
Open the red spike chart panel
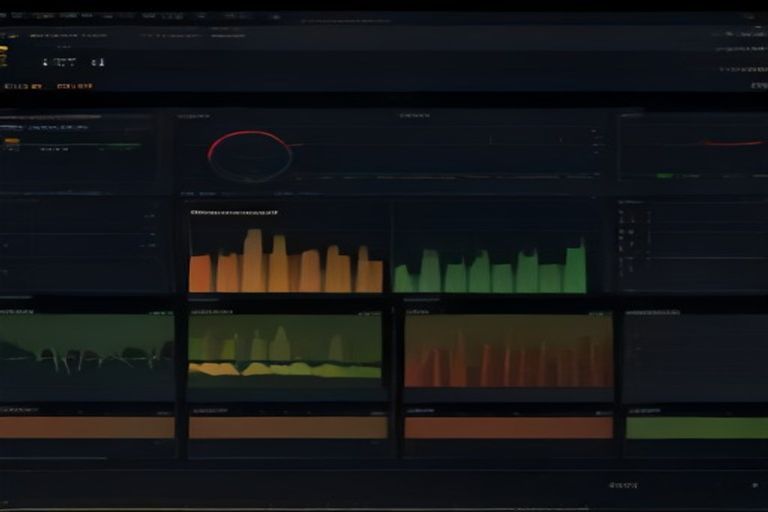(x=509, y=351)
